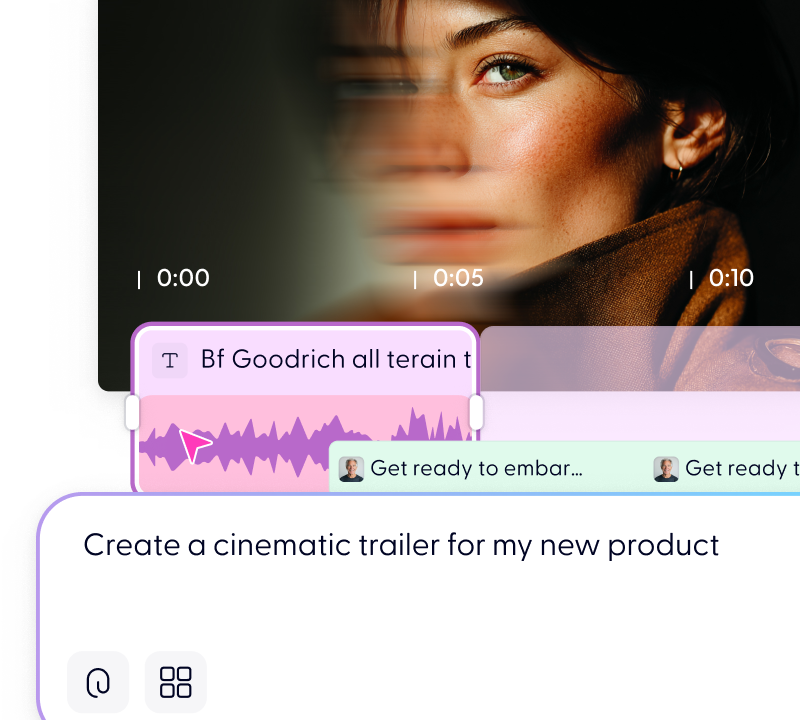800x720 pixels.
Task: Select the faded purple clip beside selected clip
Action: click(x=640, y=358)
